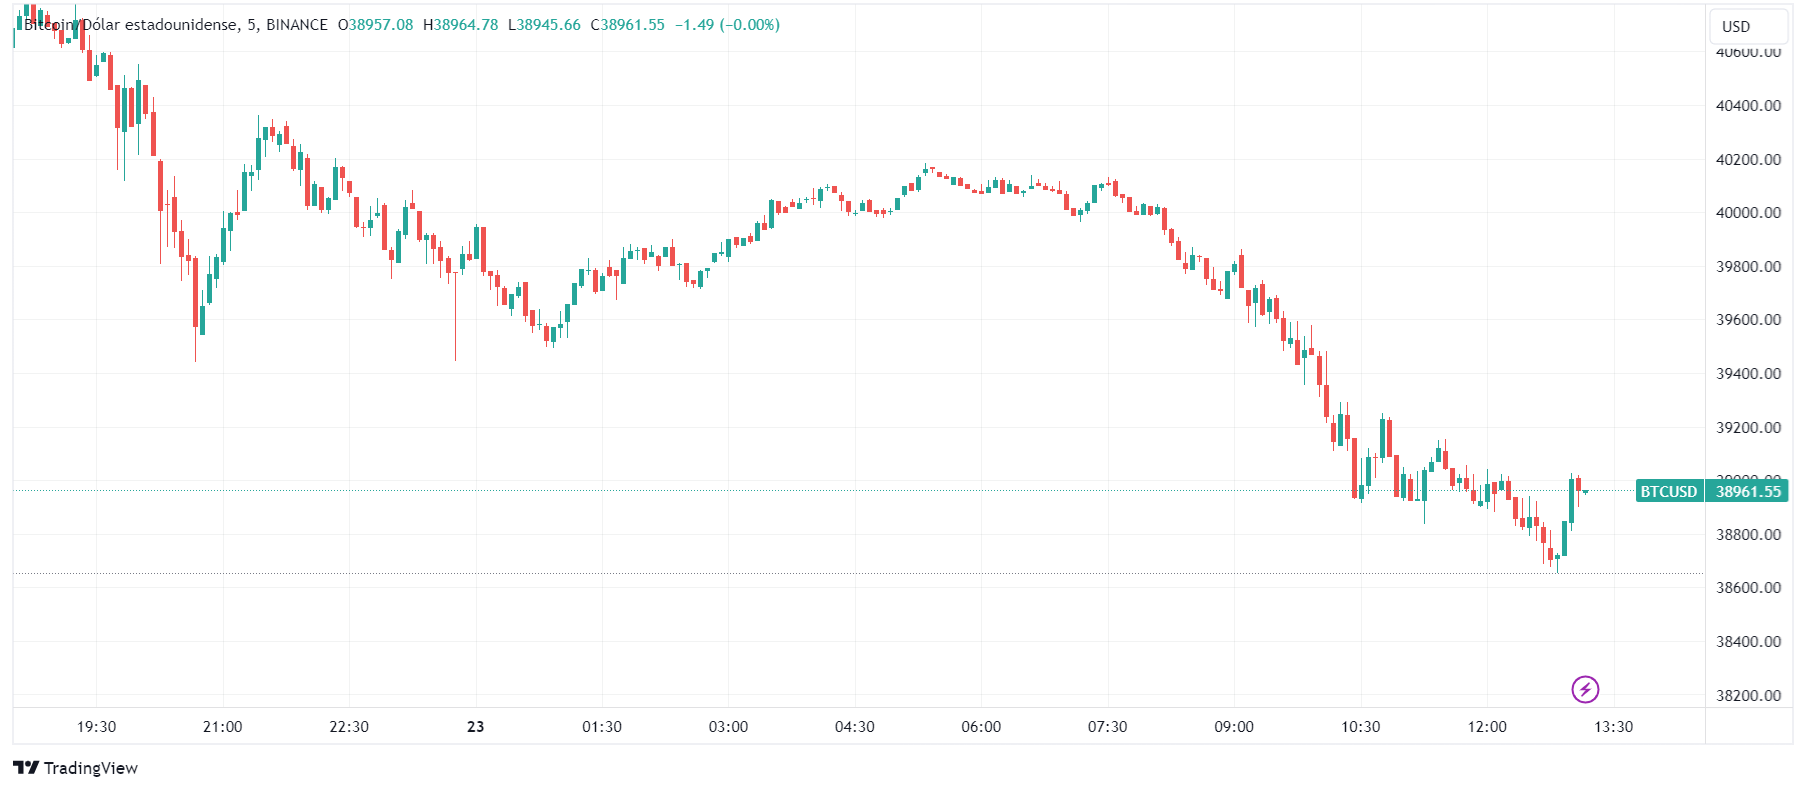Click the TradingView brand text

click(91, 768)
